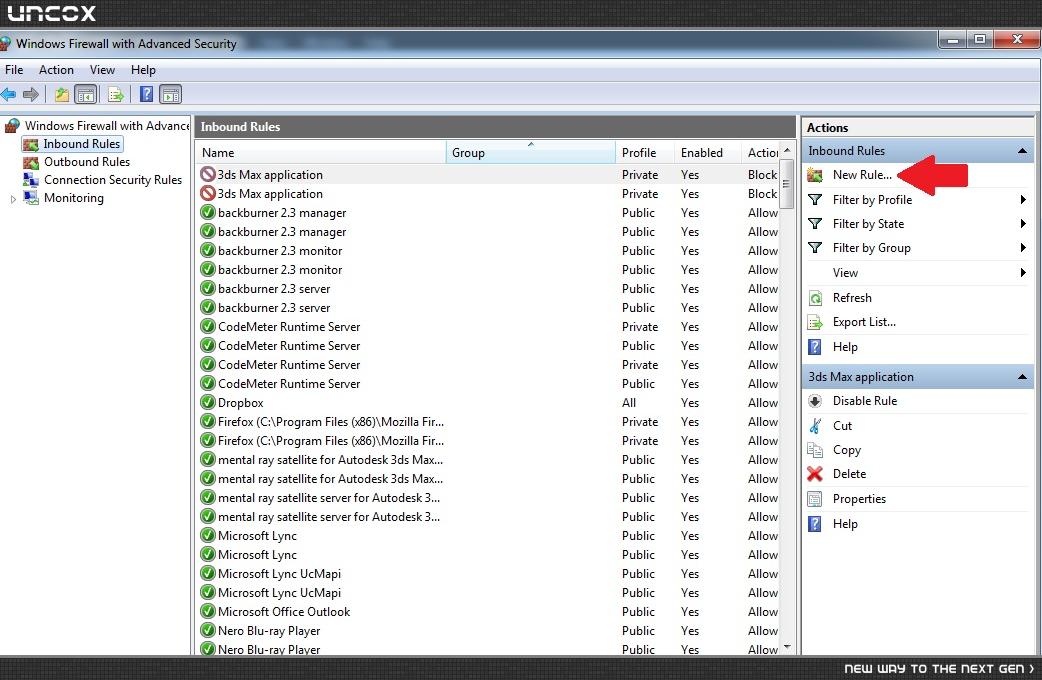Viewport: 1042px width, 680px height.
Task: Click the rules list scroll up arrow
Action: pyautogui.click(x=787, y=150)
